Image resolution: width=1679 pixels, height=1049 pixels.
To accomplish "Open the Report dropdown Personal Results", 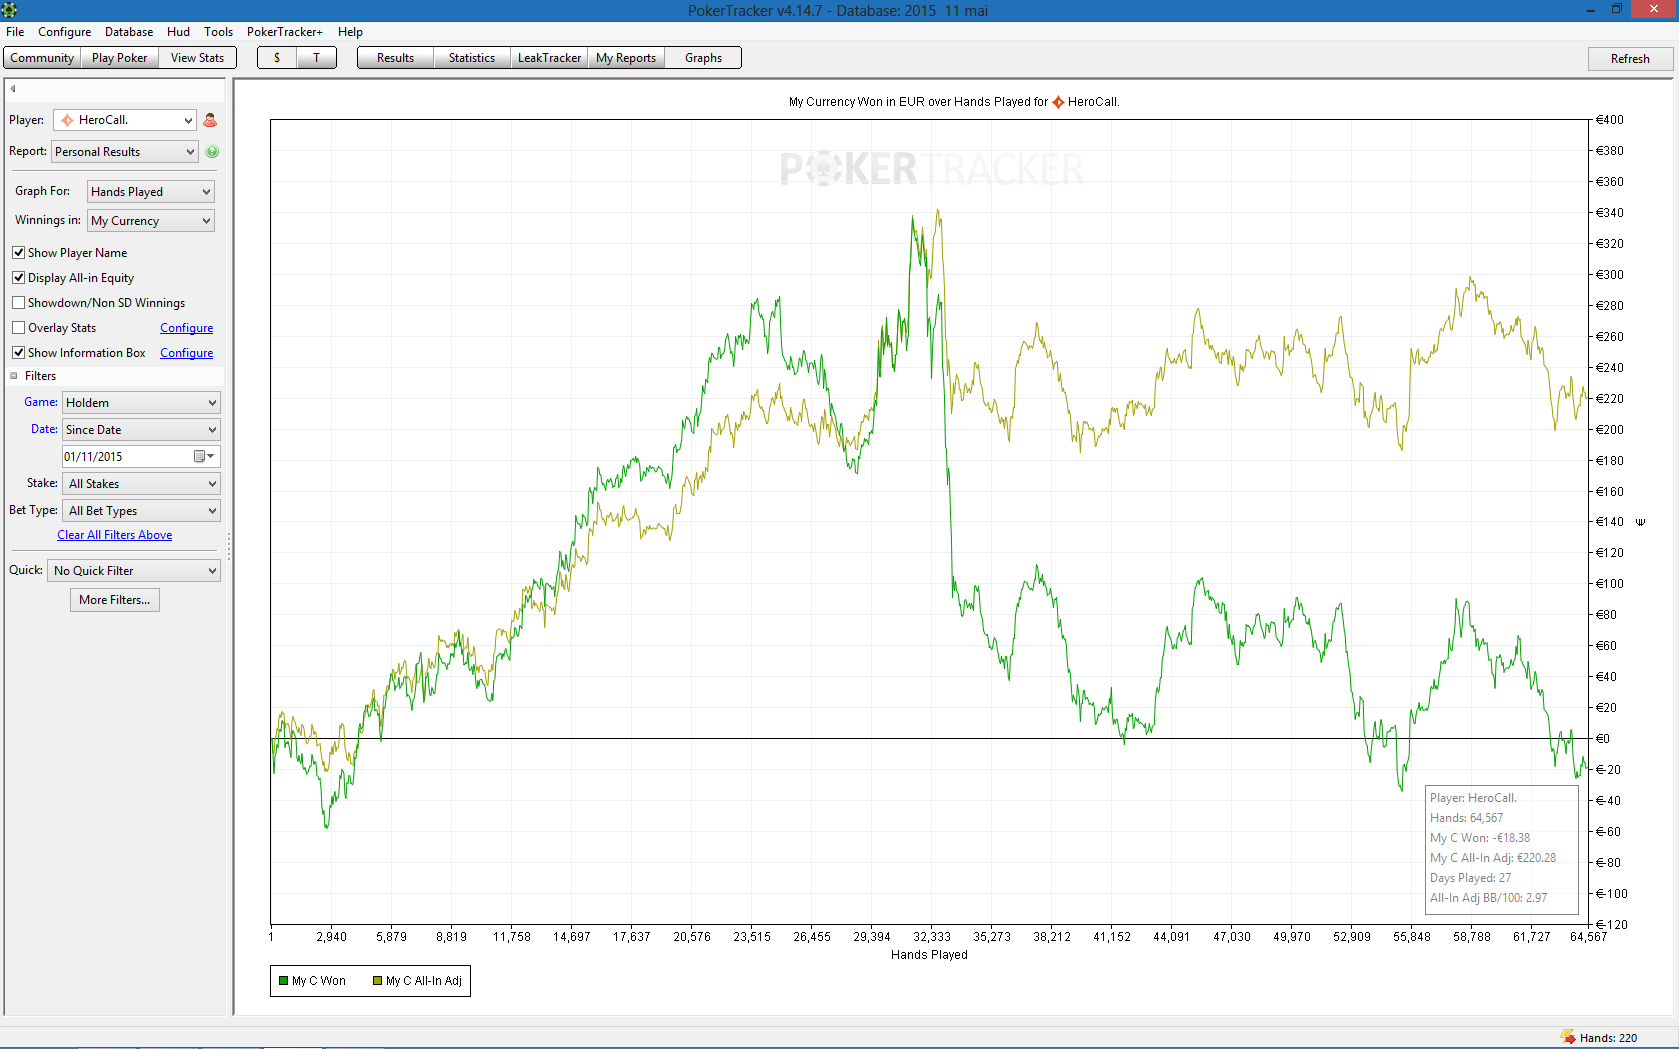I will tap(125, 152).
